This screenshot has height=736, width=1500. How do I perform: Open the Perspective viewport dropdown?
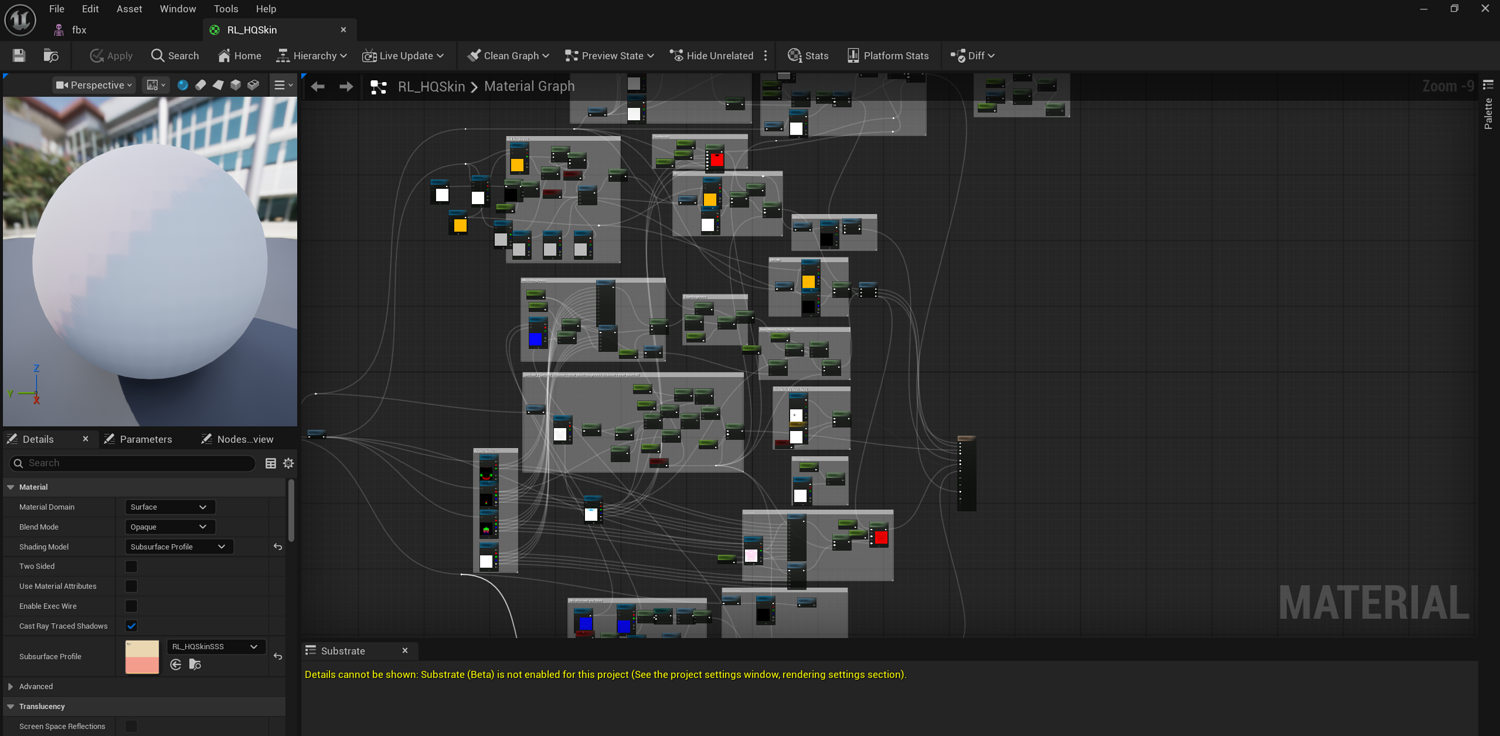94,85
